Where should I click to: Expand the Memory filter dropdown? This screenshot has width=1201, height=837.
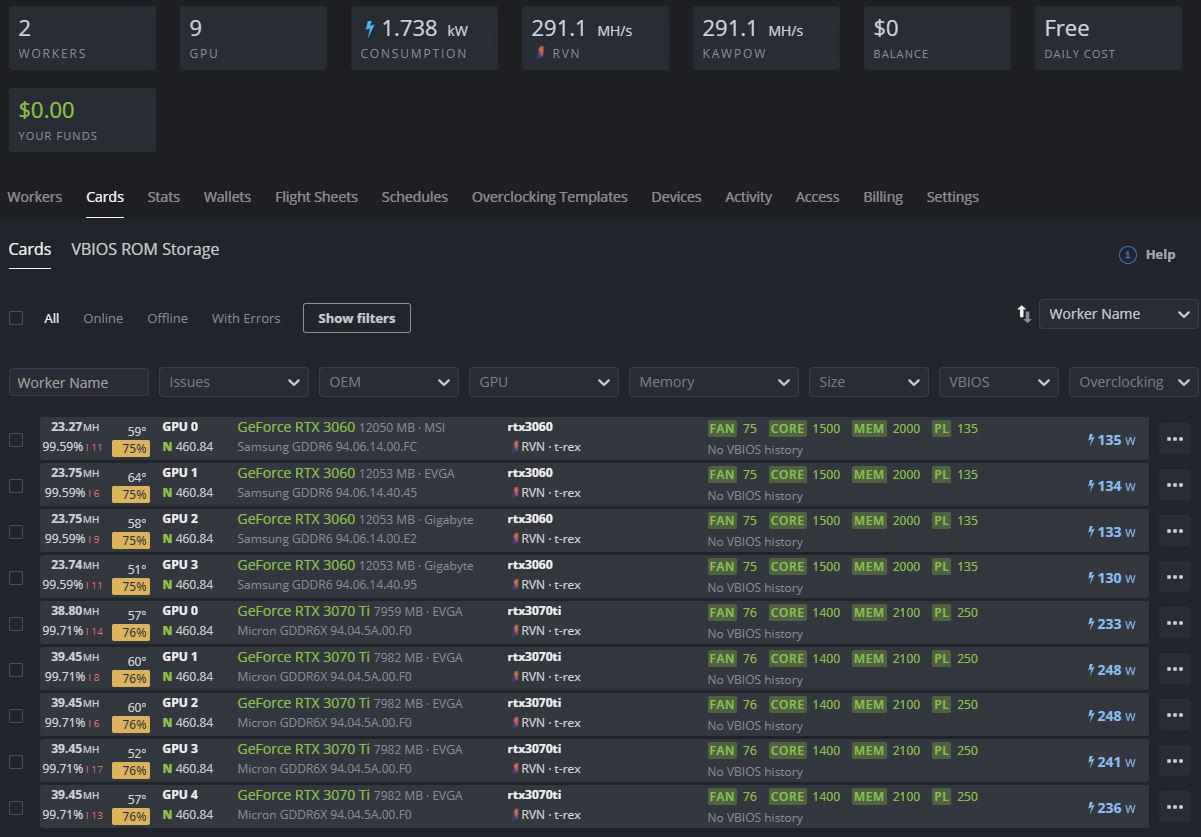click(x=713, y=381)
